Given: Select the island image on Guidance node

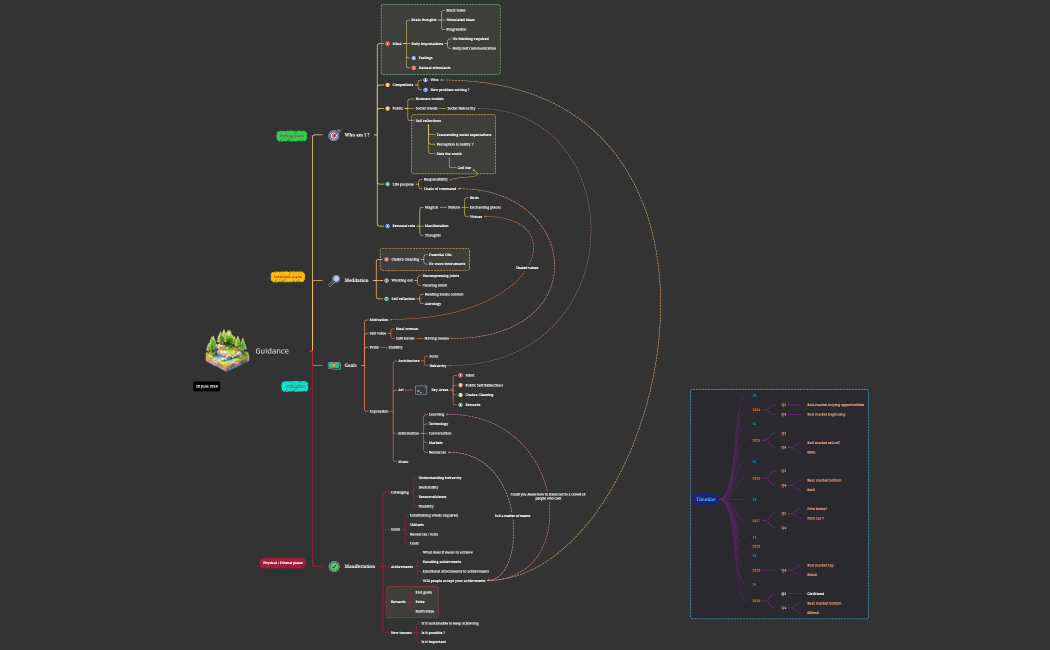Looking at the screenshot, I should [226, 349].
